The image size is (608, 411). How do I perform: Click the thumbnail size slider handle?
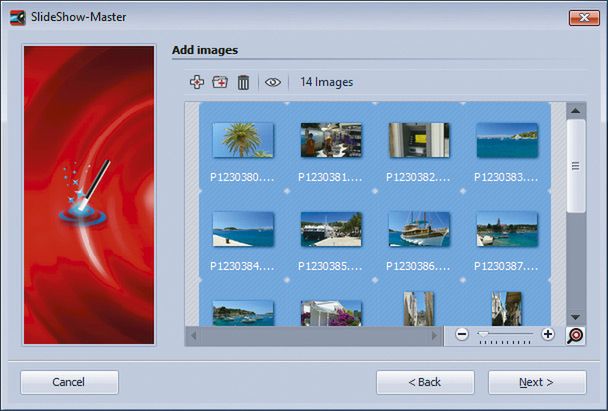483,334
